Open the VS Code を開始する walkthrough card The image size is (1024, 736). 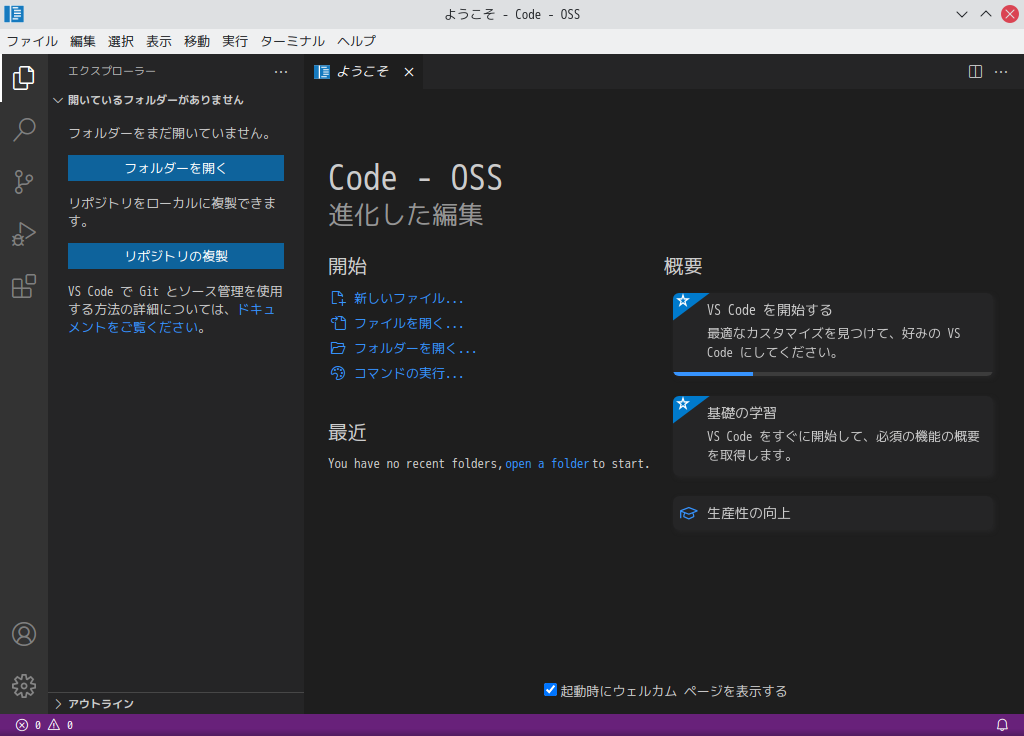click(833, 334)
